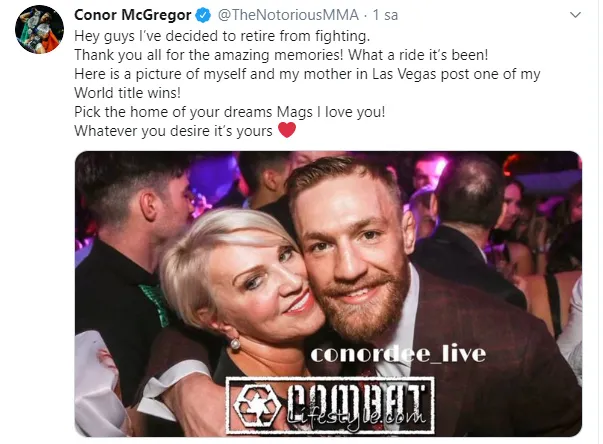Image resolution: width=603 pixels, height=444 pixels.
Task: Click the Conor McGregor display name
Action: point(132,15)
